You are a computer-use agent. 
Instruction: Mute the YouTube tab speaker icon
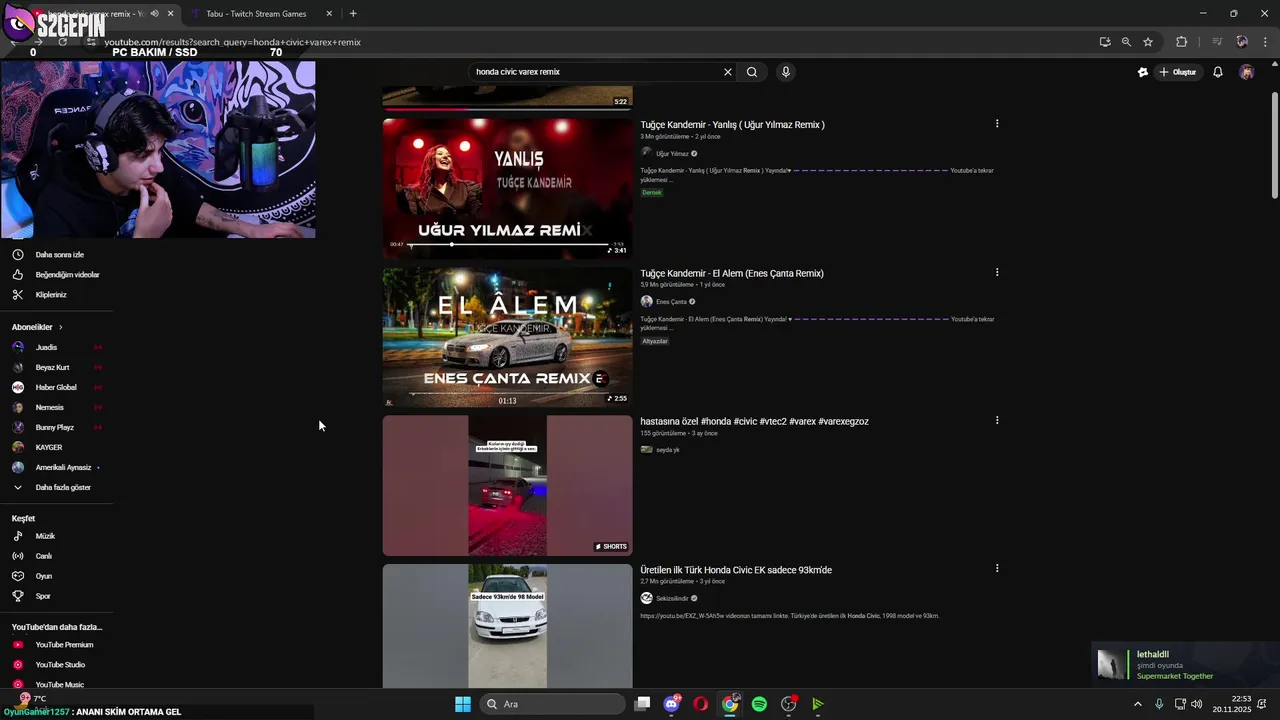tap(154, 14)
